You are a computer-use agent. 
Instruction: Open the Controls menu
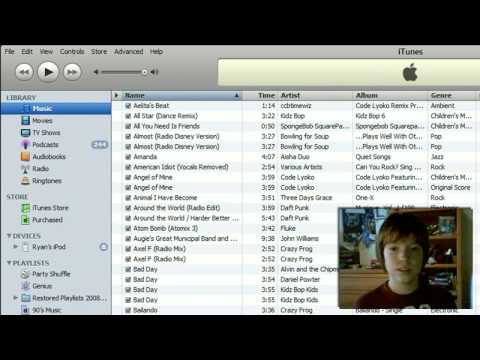(x=72, y=52)
